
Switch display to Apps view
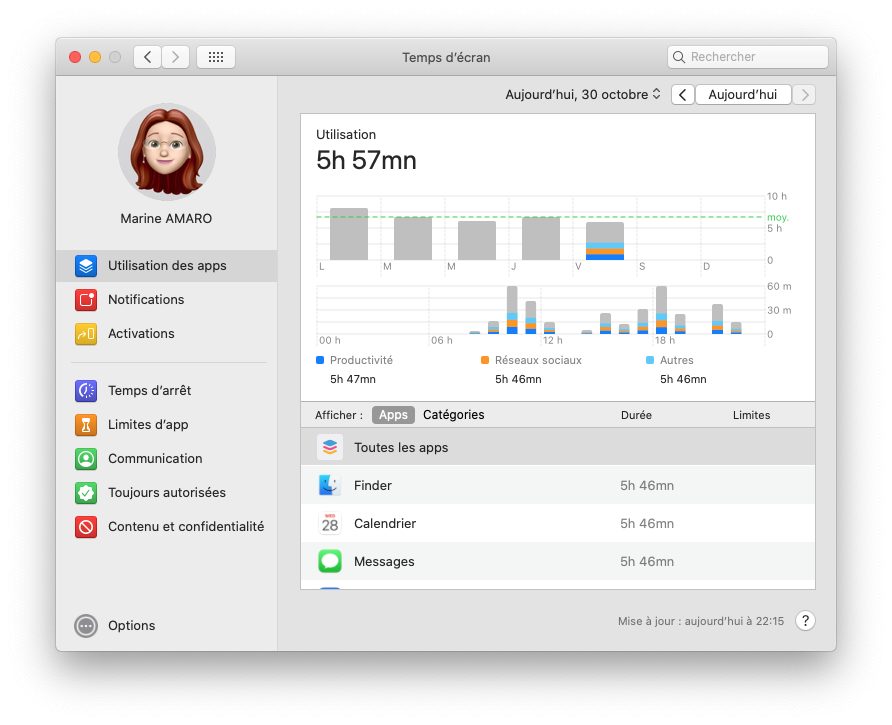393,415
